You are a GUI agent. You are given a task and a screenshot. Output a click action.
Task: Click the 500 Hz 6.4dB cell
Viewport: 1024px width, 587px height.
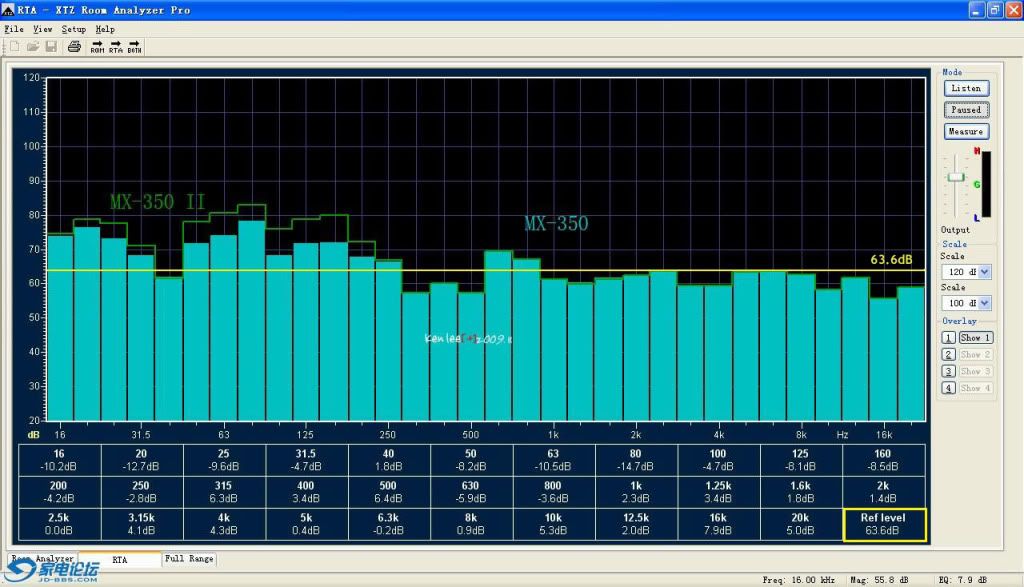click(389, 492)
